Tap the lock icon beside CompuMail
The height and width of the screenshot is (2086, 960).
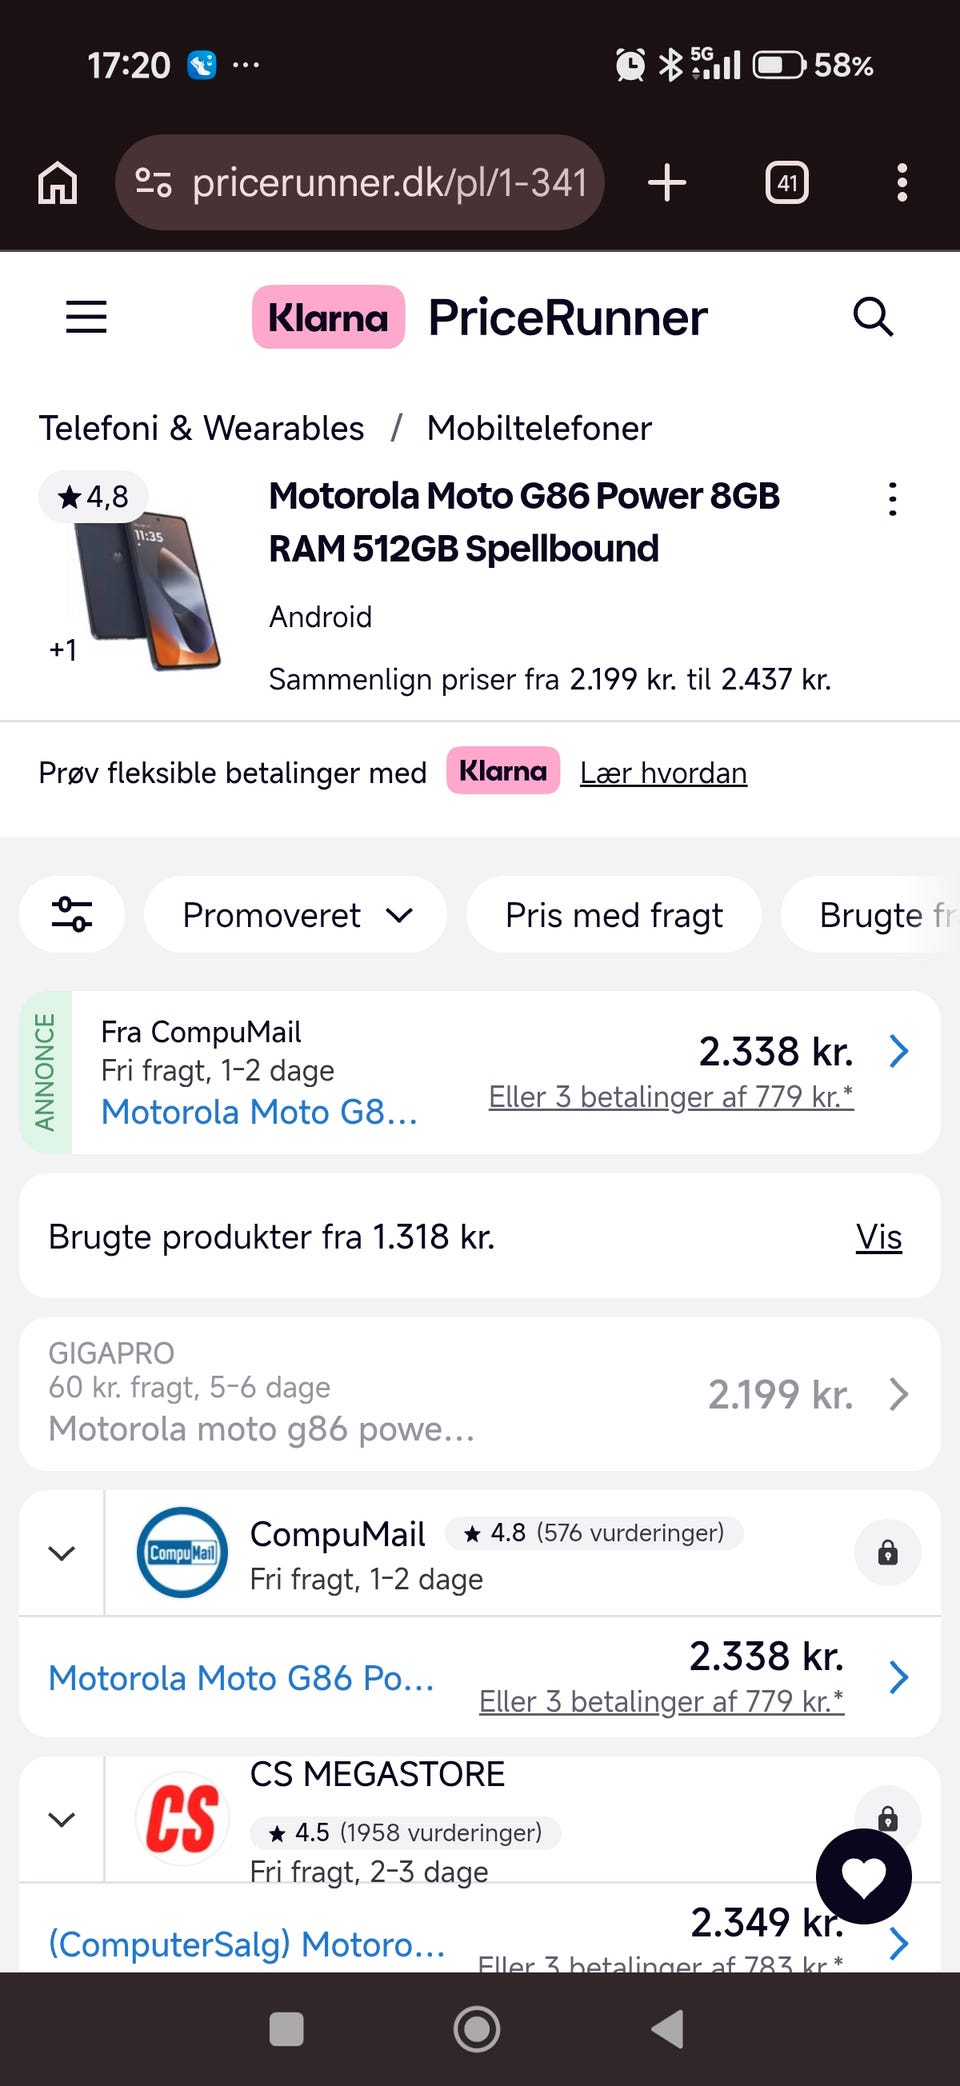click(x=887, y=1553)
